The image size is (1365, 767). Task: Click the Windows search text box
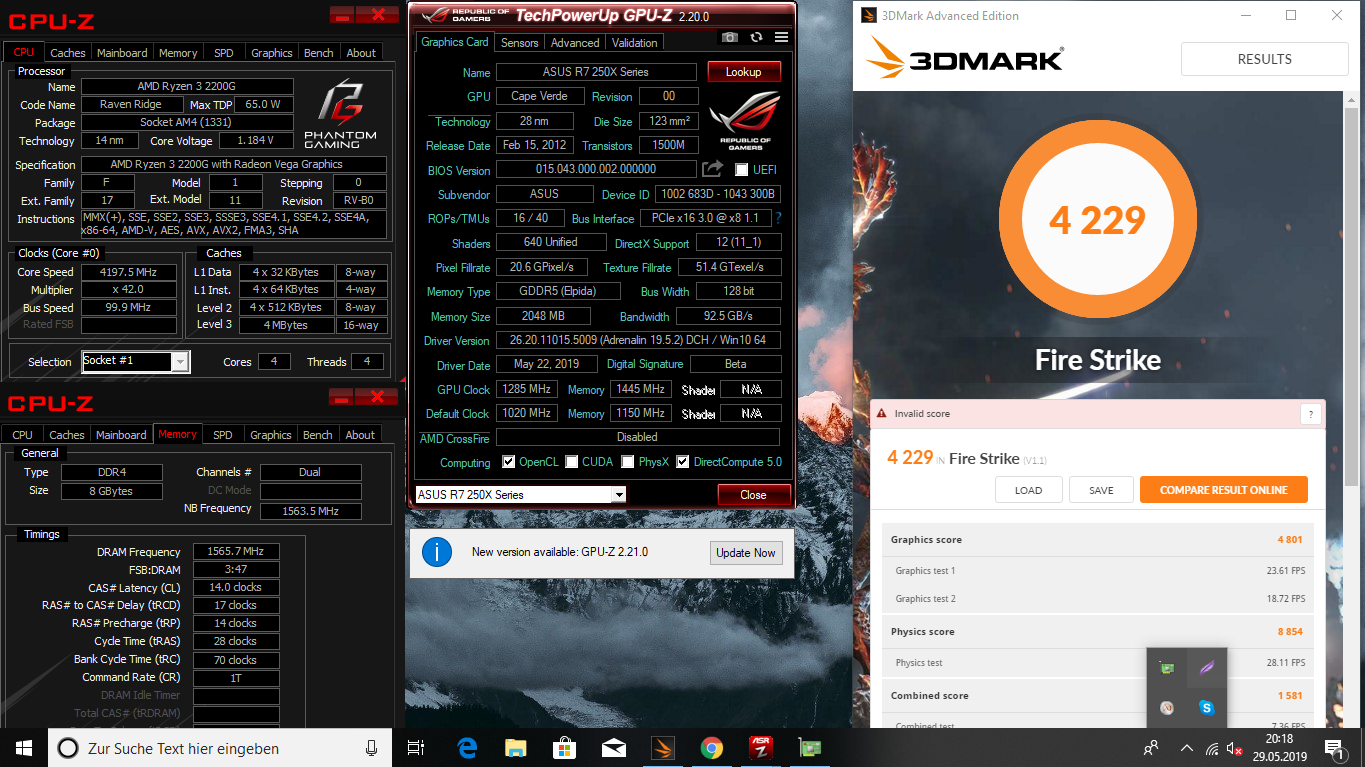tap(220, 748)
